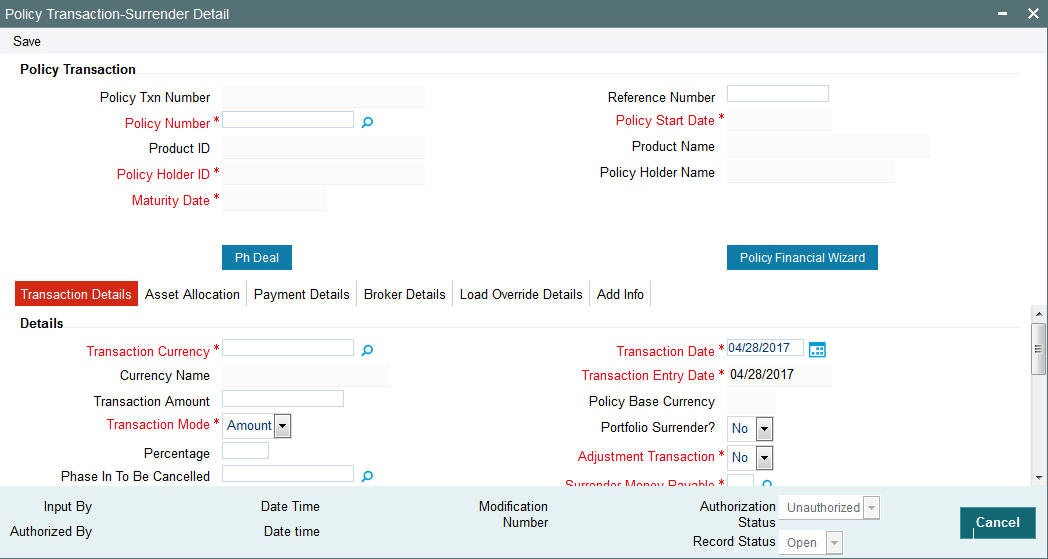Open the Authorization Status dropdown
1048x559 pixels.
pyautogui.click(x=872, y=508)
